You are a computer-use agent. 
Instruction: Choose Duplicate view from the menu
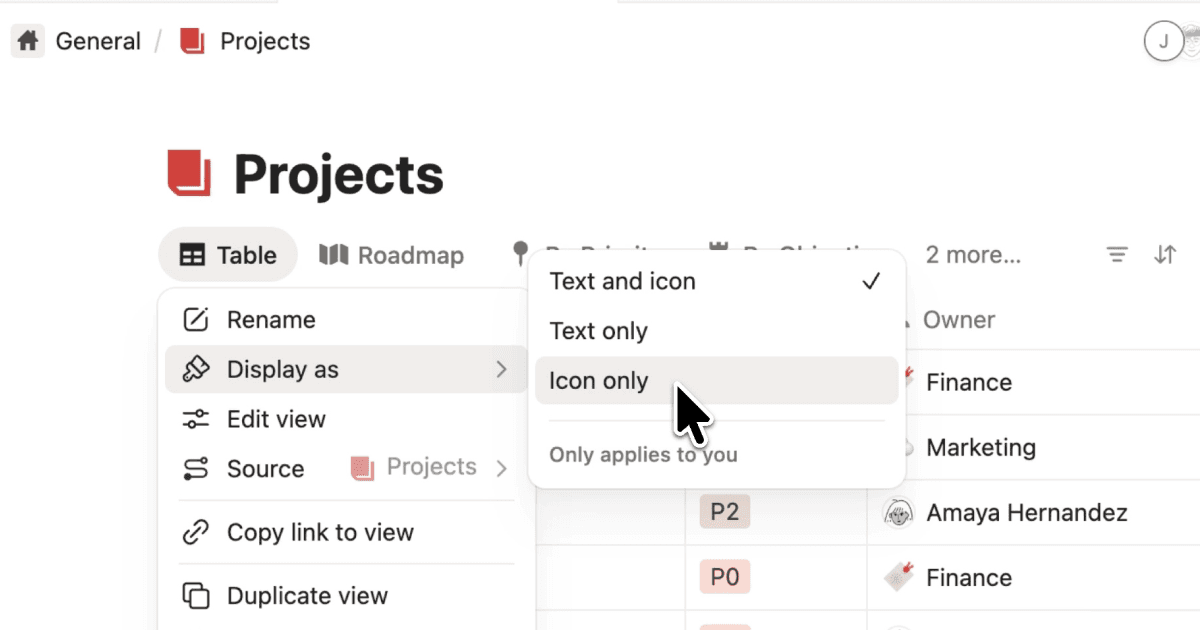click(x=306, y=595)
